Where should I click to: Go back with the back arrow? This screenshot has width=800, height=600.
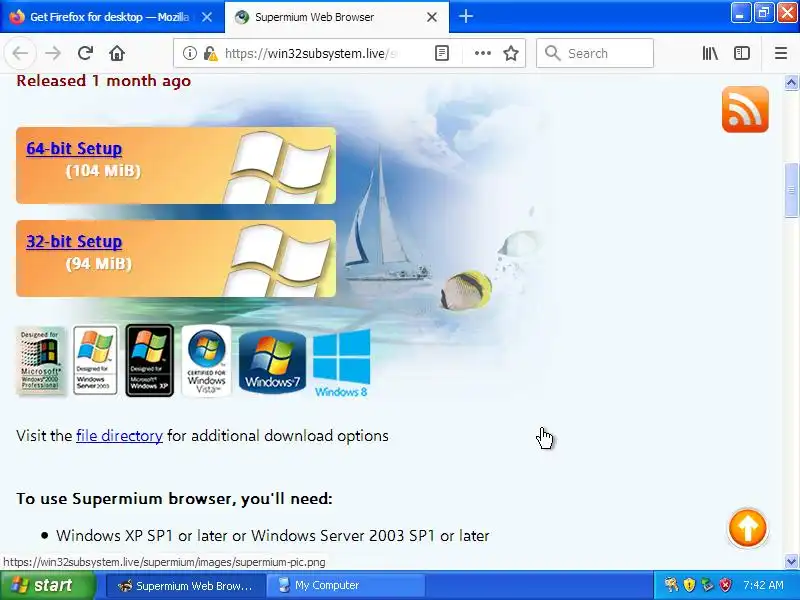click(20, 53)
